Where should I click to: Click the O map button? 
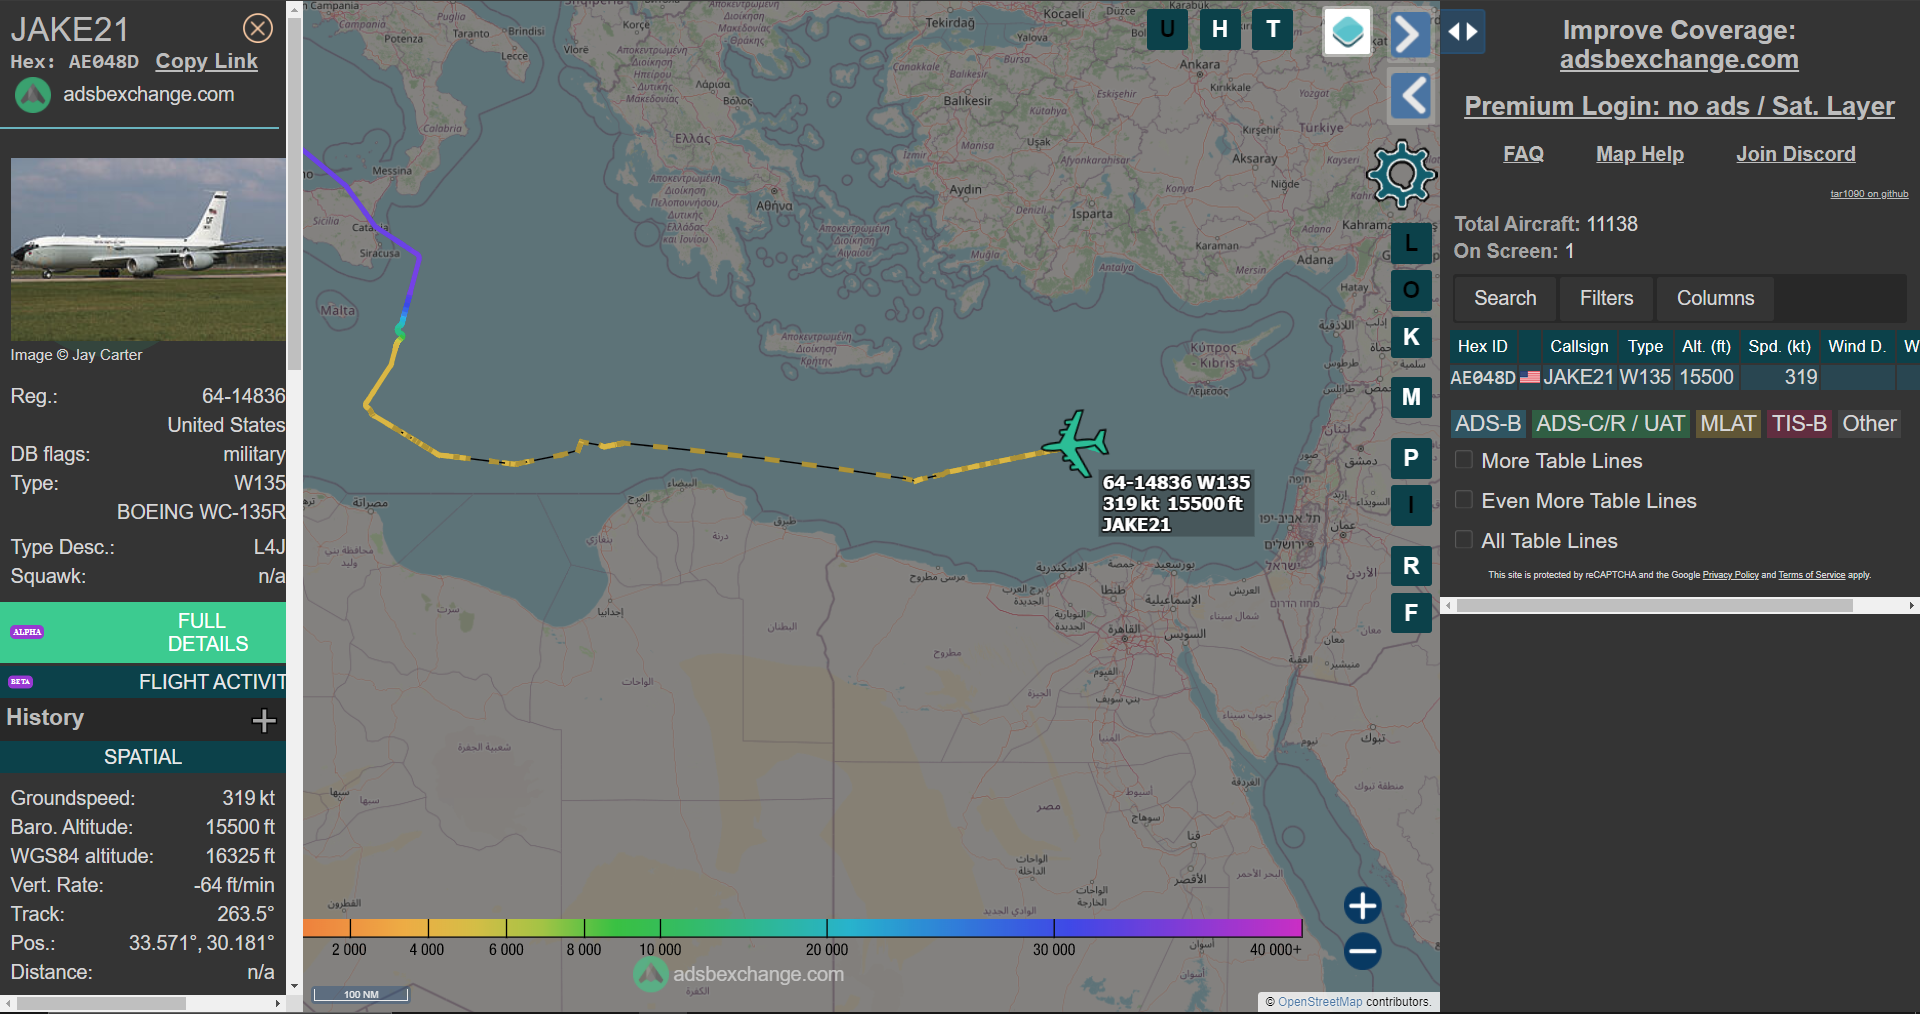[x=1411, y=290]
